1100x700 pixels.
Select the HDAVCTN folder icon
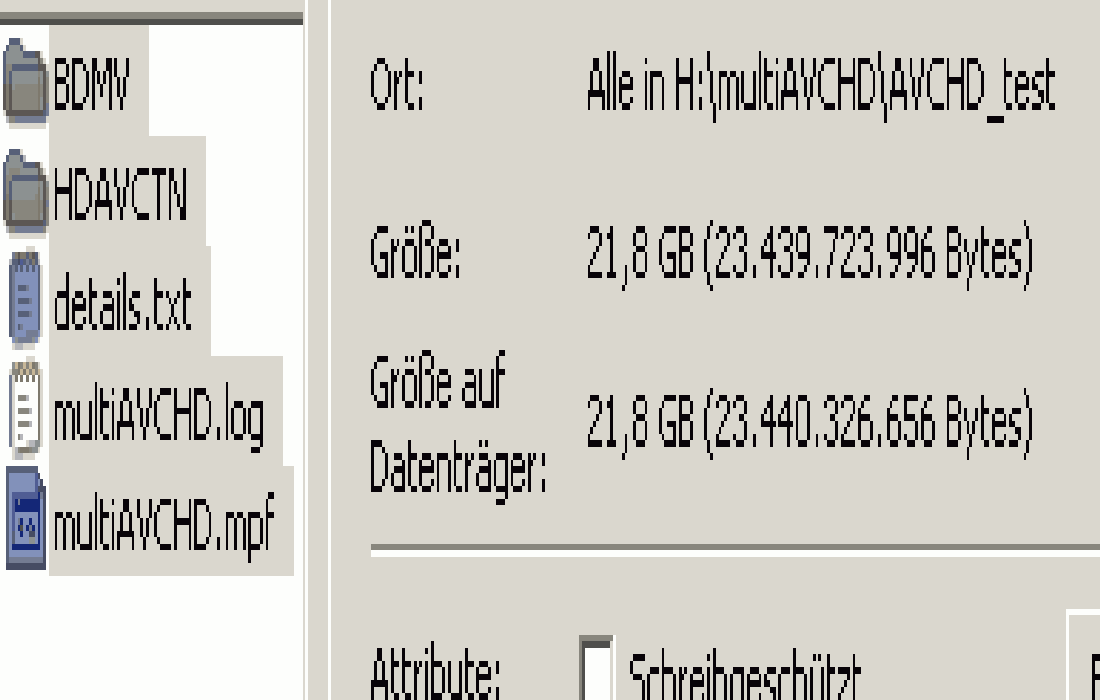[x=25, y=191]
